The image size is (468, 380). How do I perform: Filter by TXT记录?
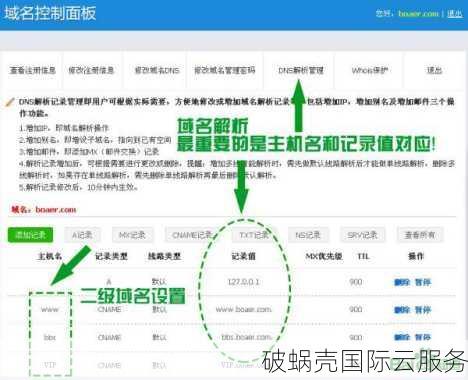pos(253,235)
